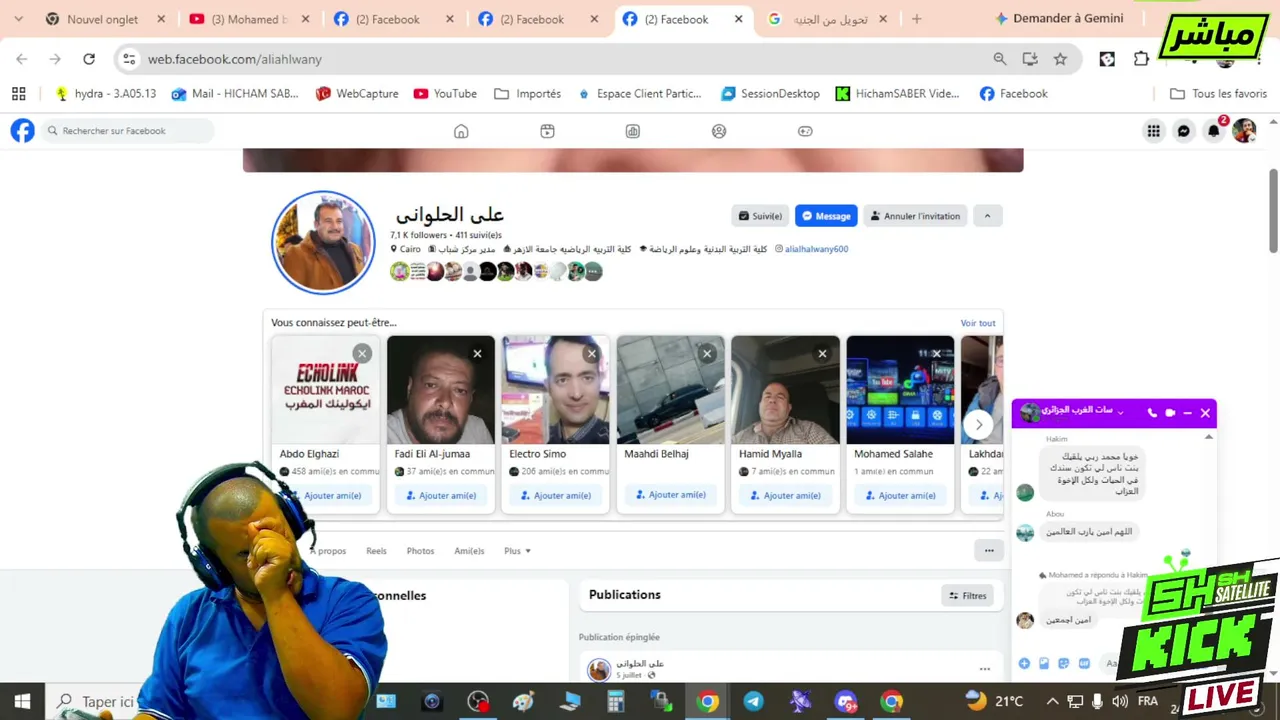This screenshot has height=720, width=1280.
Task: Click the page vertical scrollbar
Action: pyautogui.click(x=1273, y=210)
